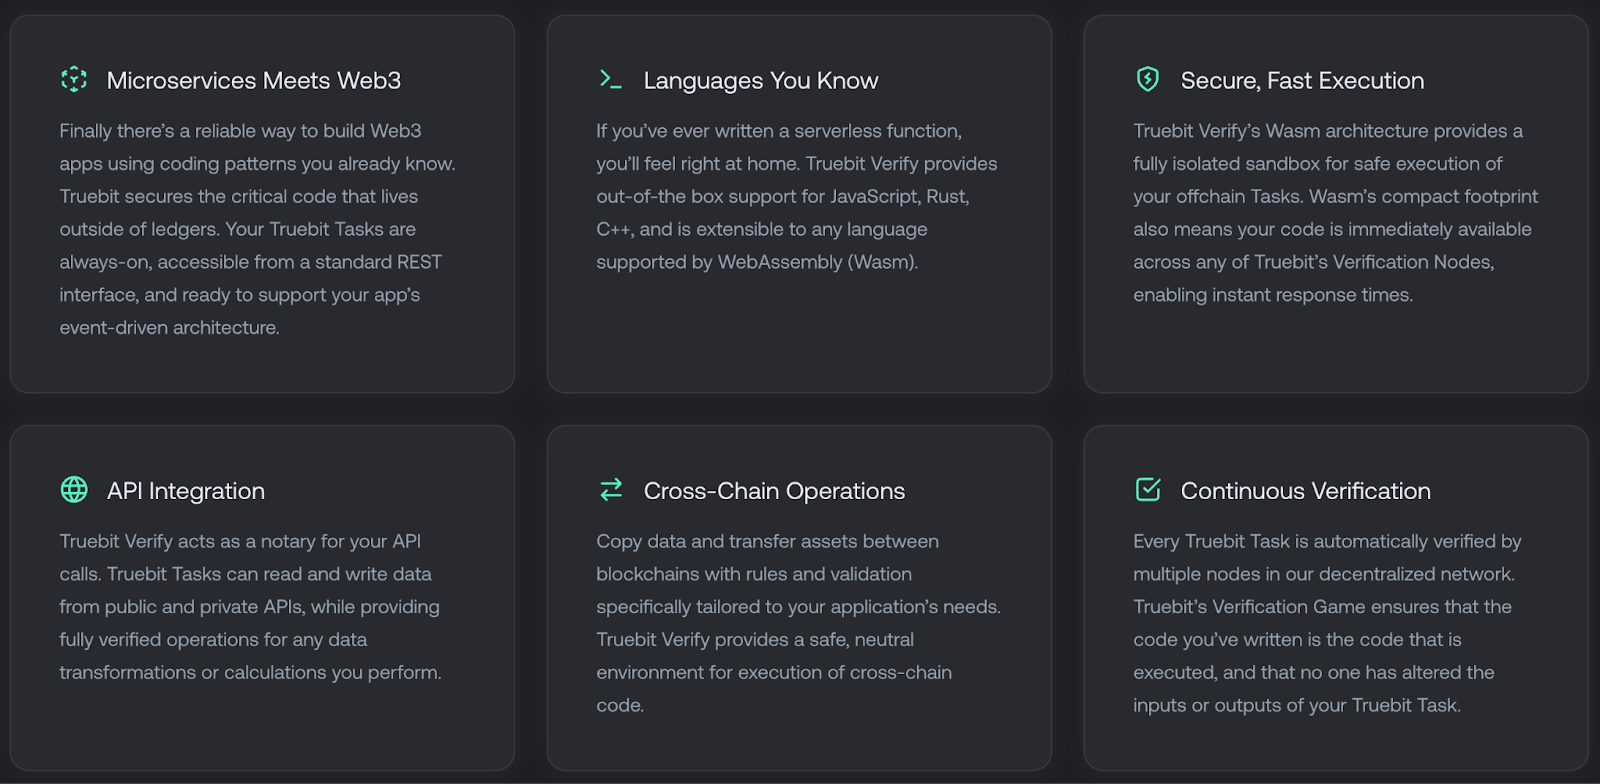Click the terminal prompt icon beside Languages You Know
Screen dimensions: 1600x784
(610, 79)
